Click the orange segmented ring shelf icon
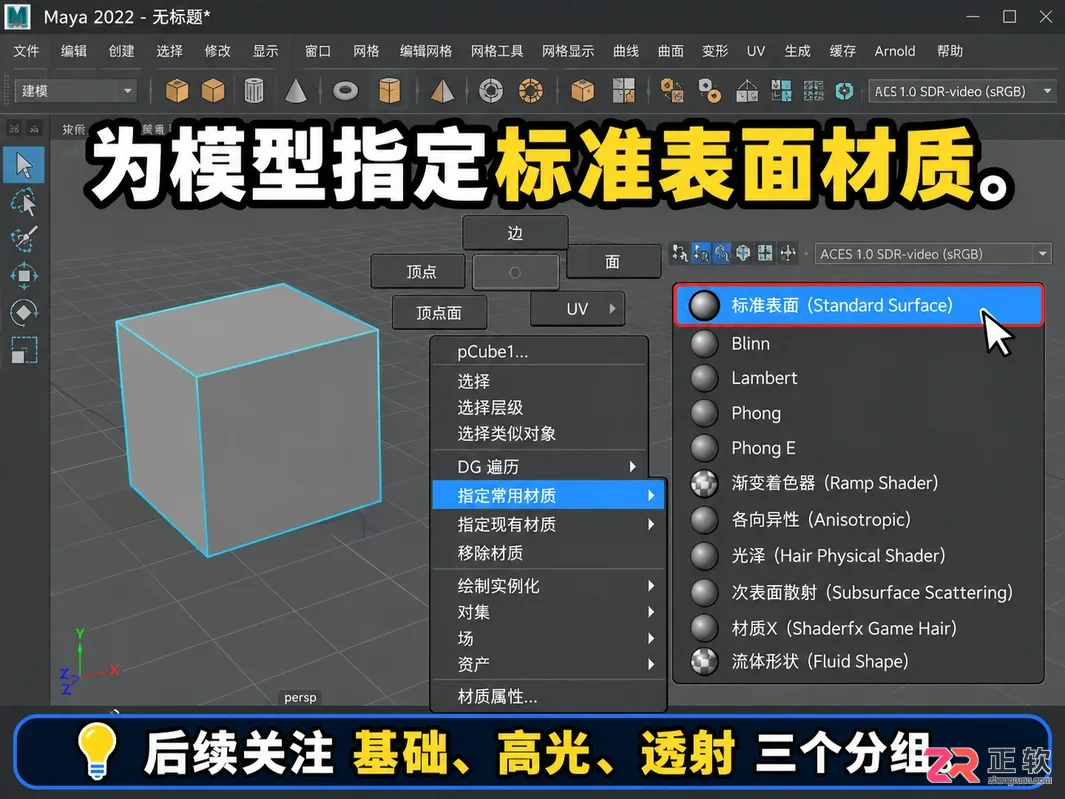This screenshot has width=1065, height=799. tap(530, 90)
